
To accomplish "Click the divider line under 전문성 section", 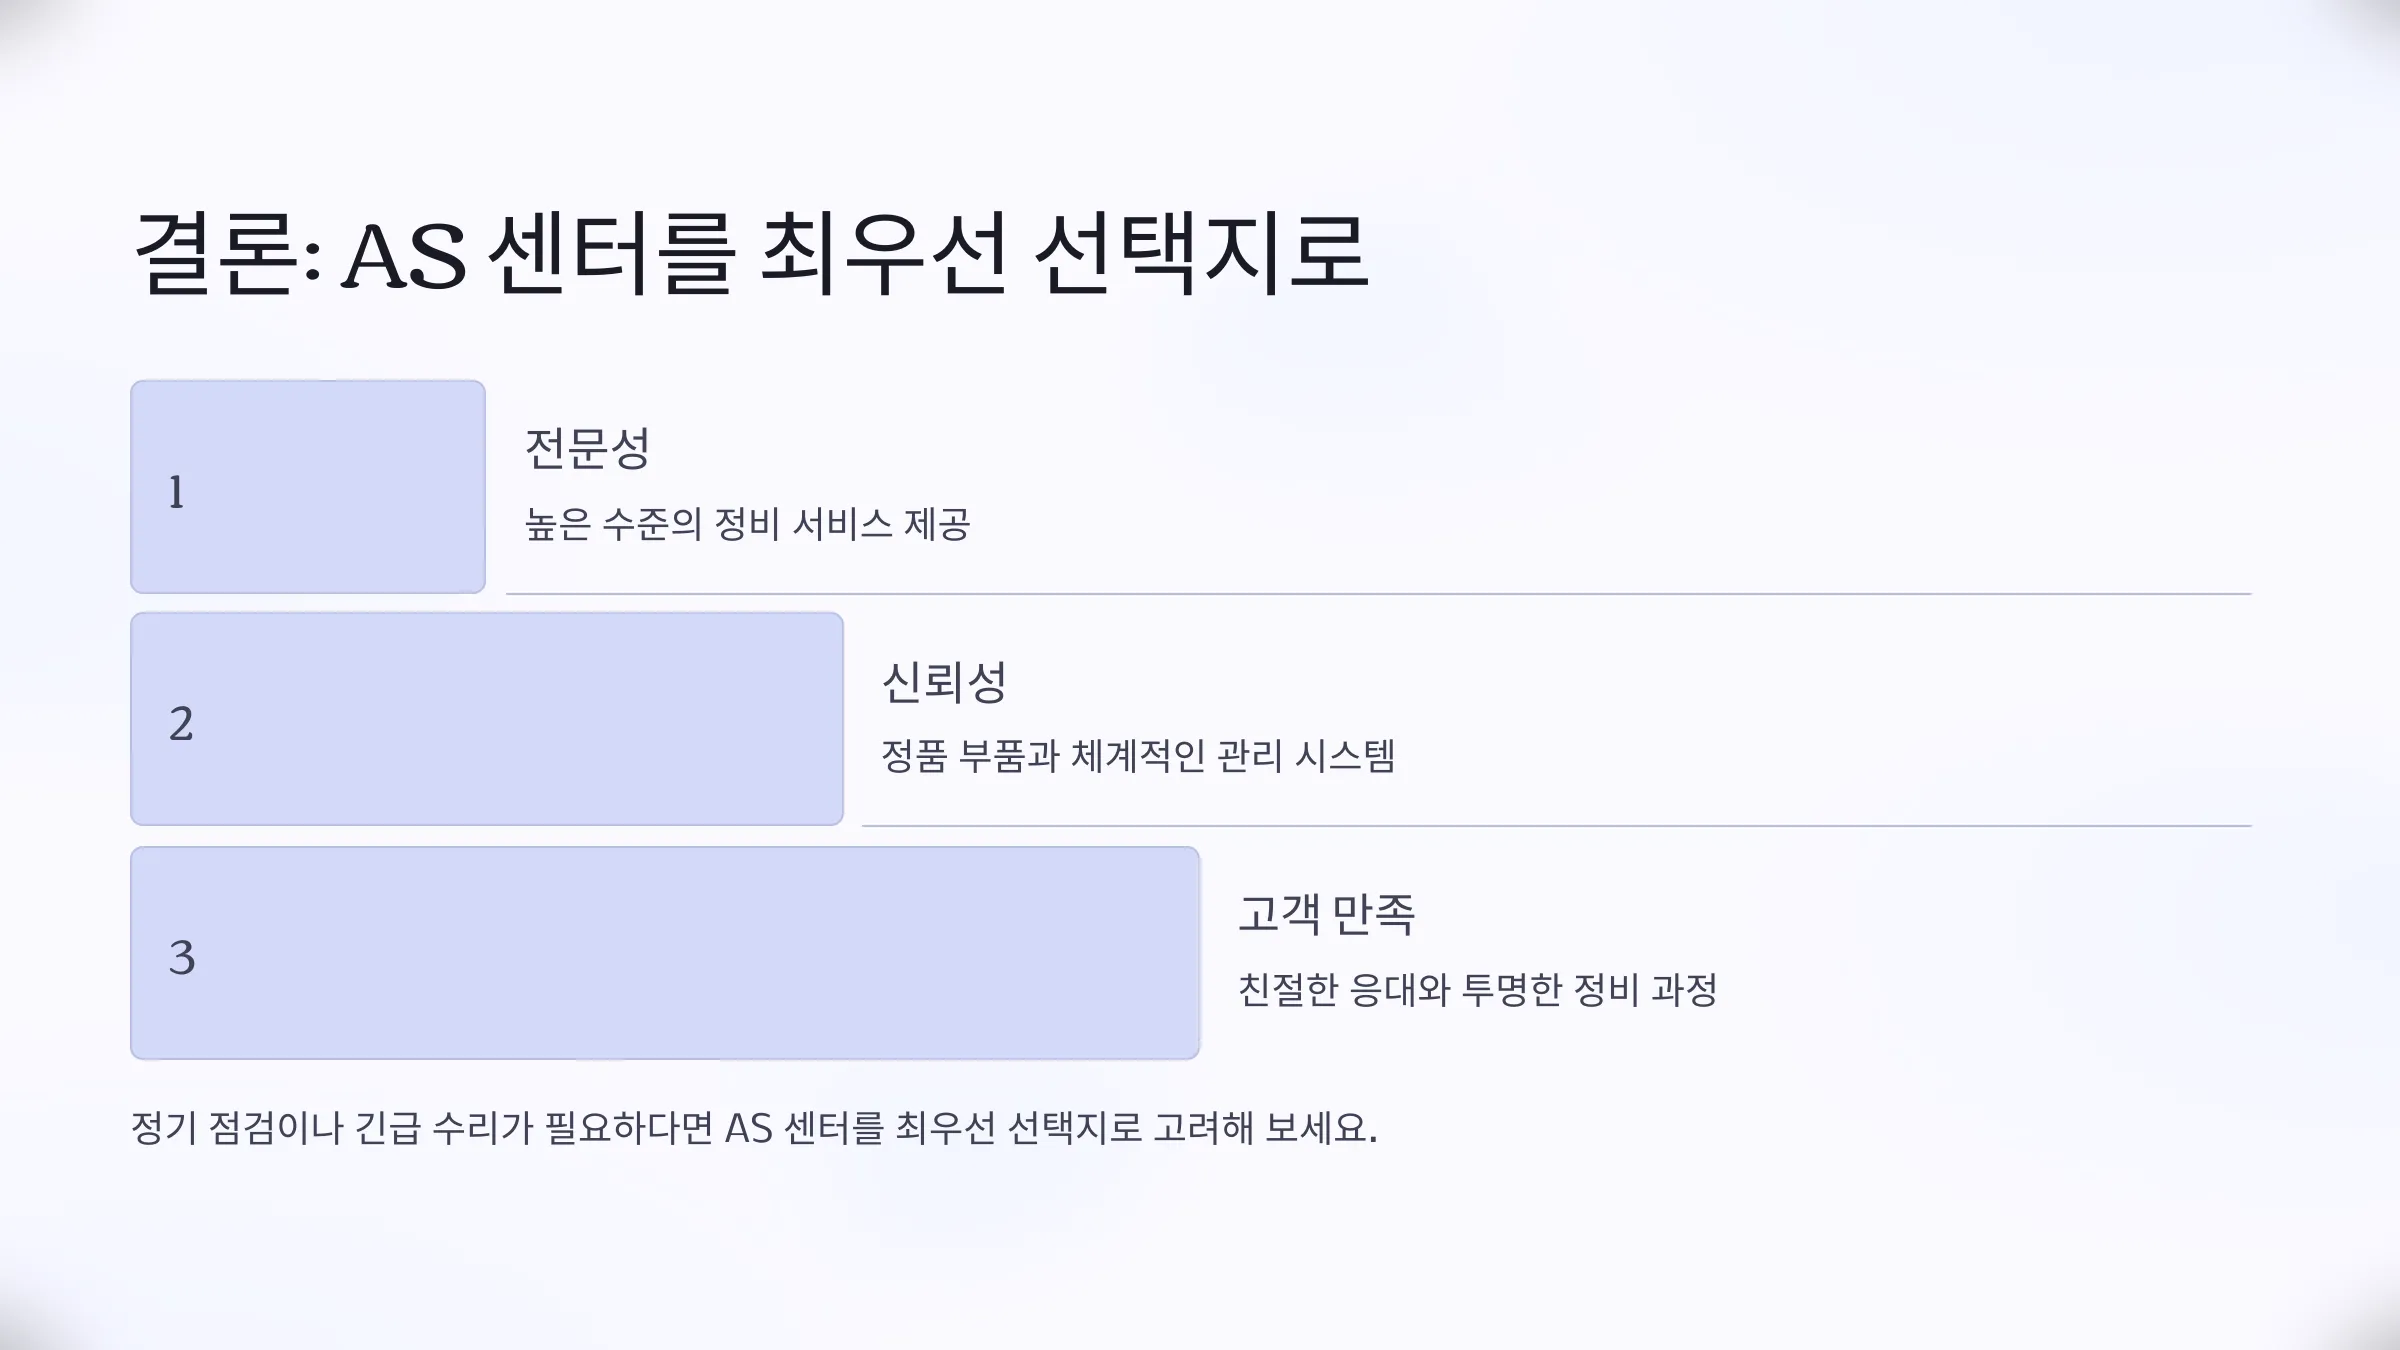I will [1378, 594].
